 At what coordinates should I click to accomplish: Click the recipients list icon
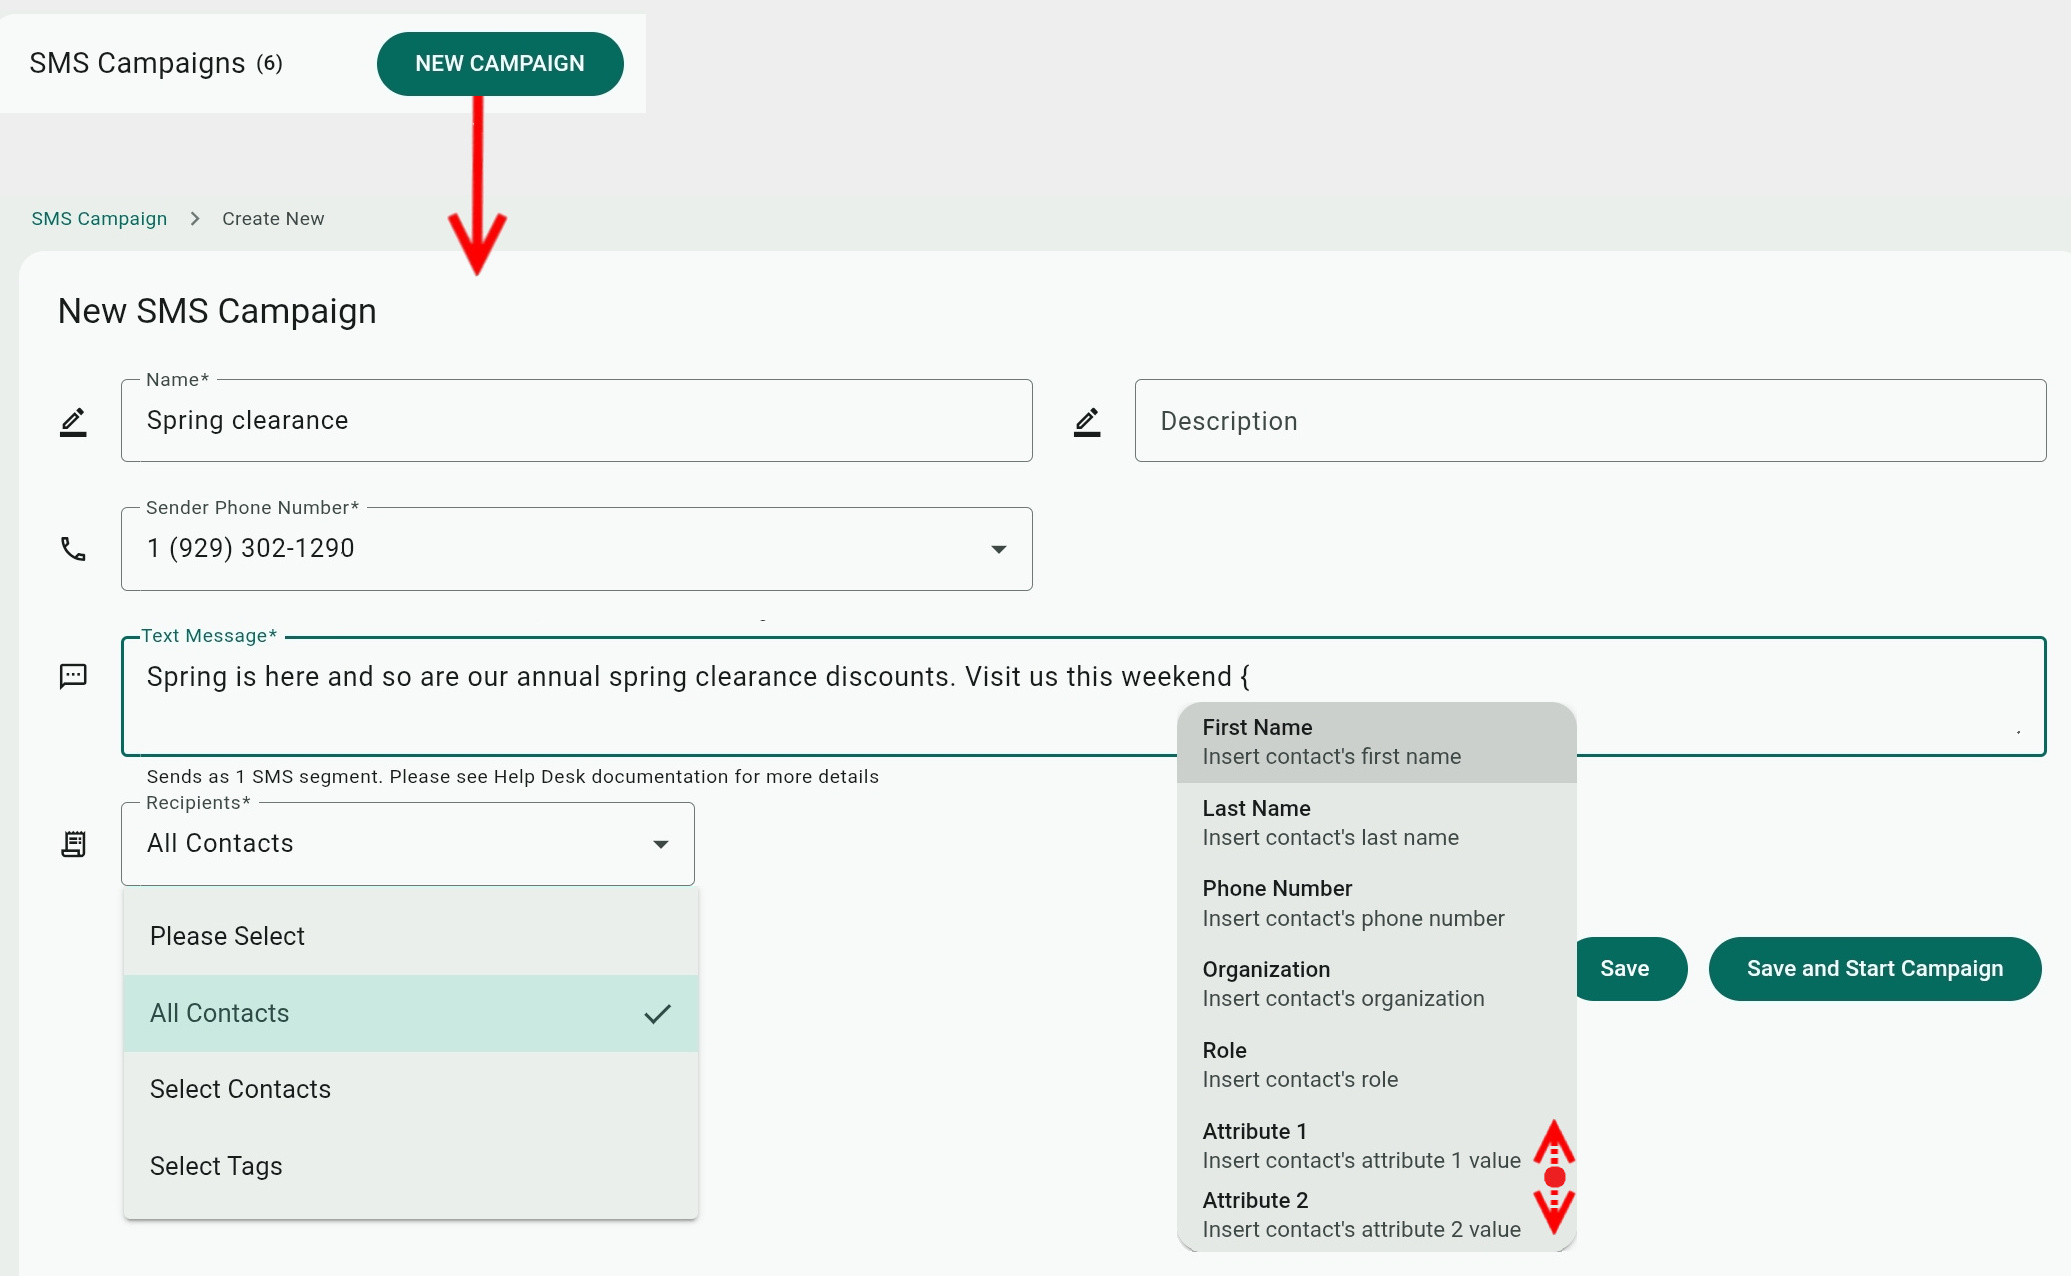pyautogui.click(x=73, y=844)
